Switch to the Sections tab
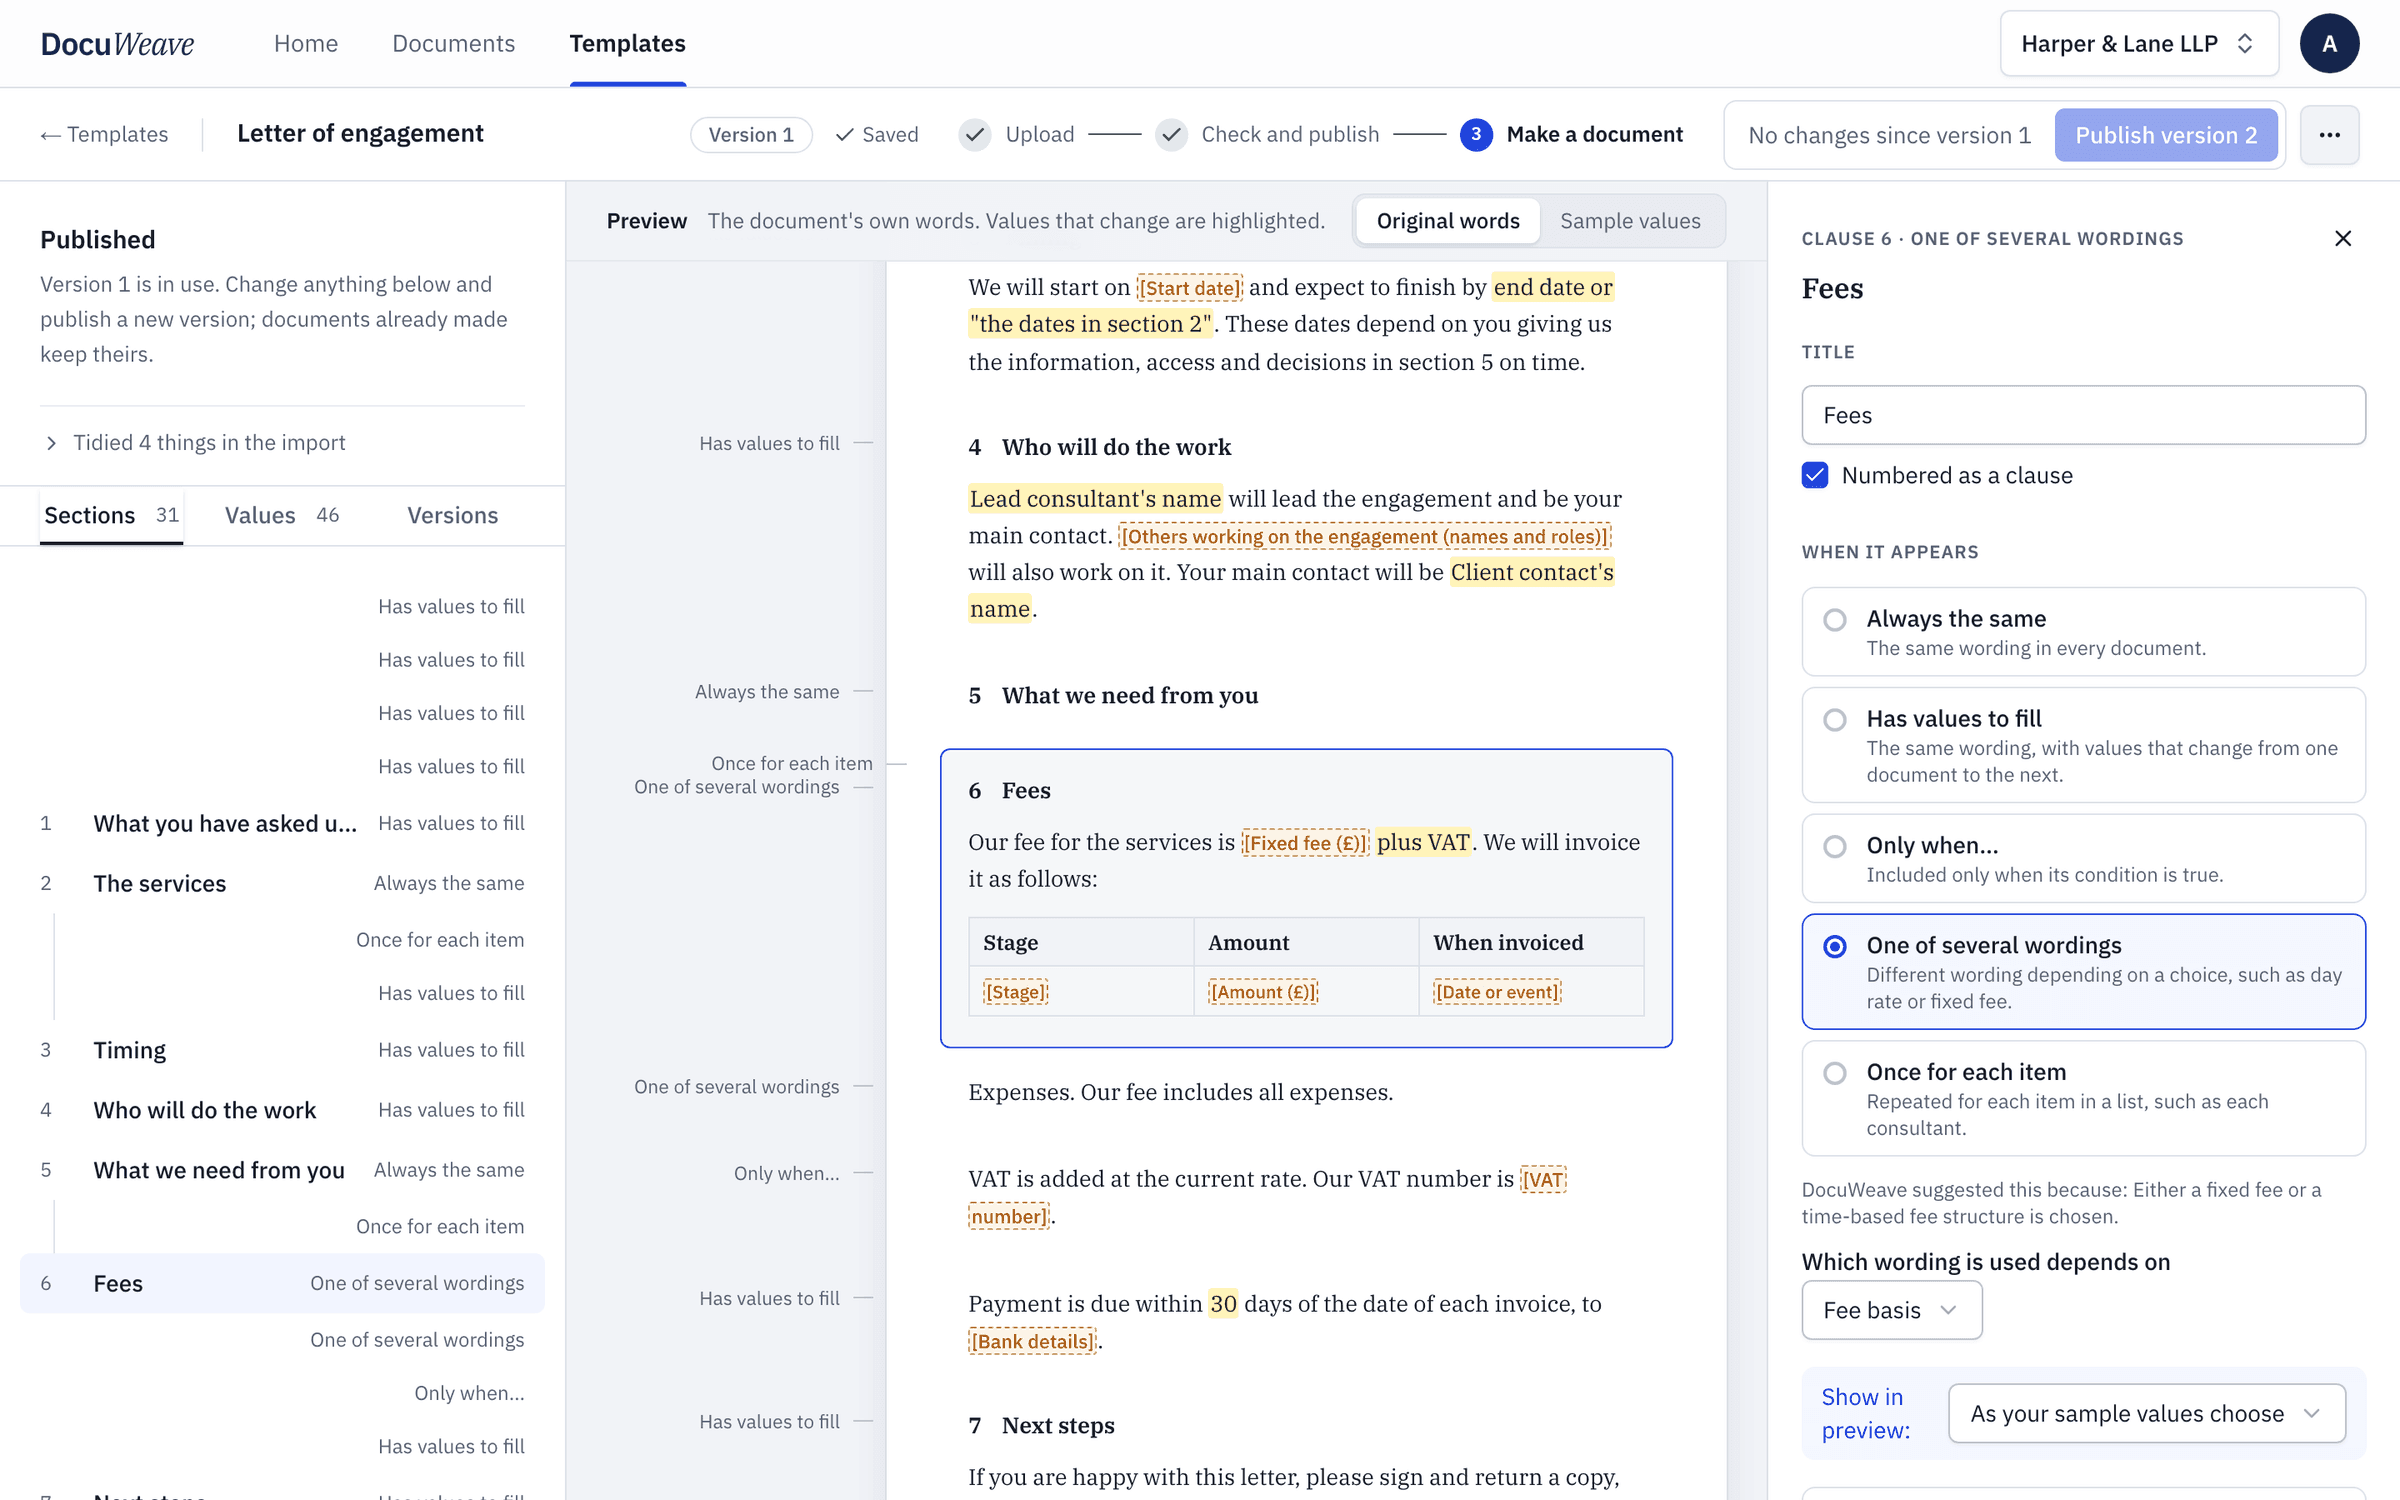Image resolution: width=2400 pixels, height=1500 pixels. click(111, 515)
